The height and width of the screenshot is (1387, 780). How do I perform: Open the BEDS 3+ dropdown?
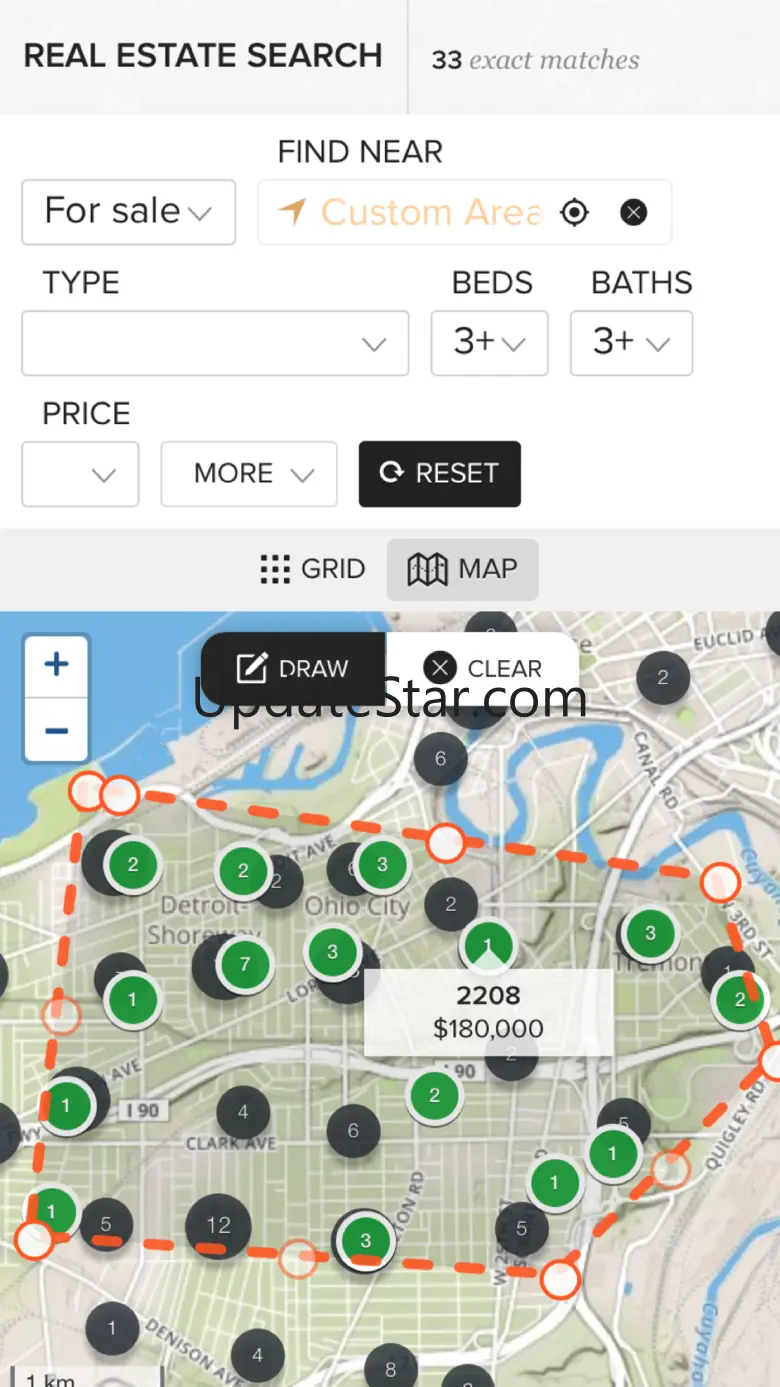coord(489,343)
